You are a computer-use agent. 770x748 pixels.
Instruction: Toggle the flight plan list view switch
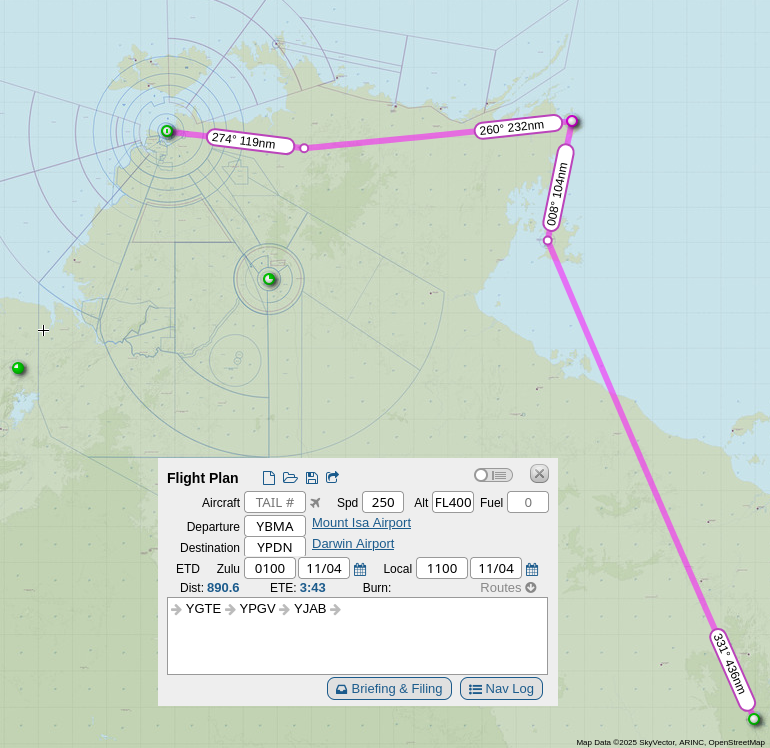click(x=493, y=475)
